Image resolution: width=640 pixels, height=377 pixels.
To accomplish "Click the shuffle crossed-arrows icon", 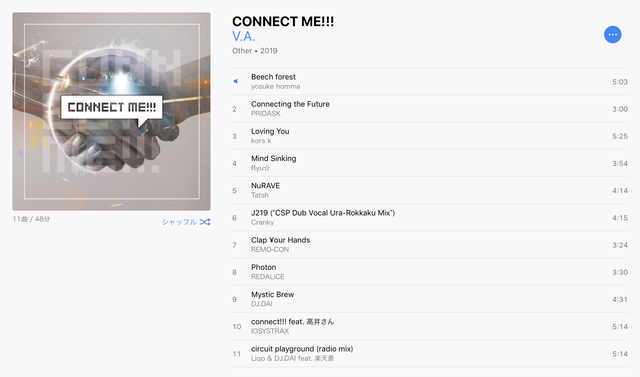I will pos(205,222).
